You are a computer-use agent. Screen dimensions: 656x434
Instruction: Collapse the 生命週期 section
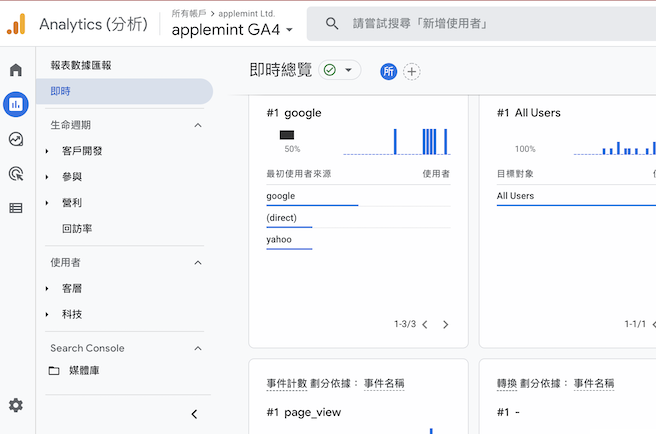198,125
